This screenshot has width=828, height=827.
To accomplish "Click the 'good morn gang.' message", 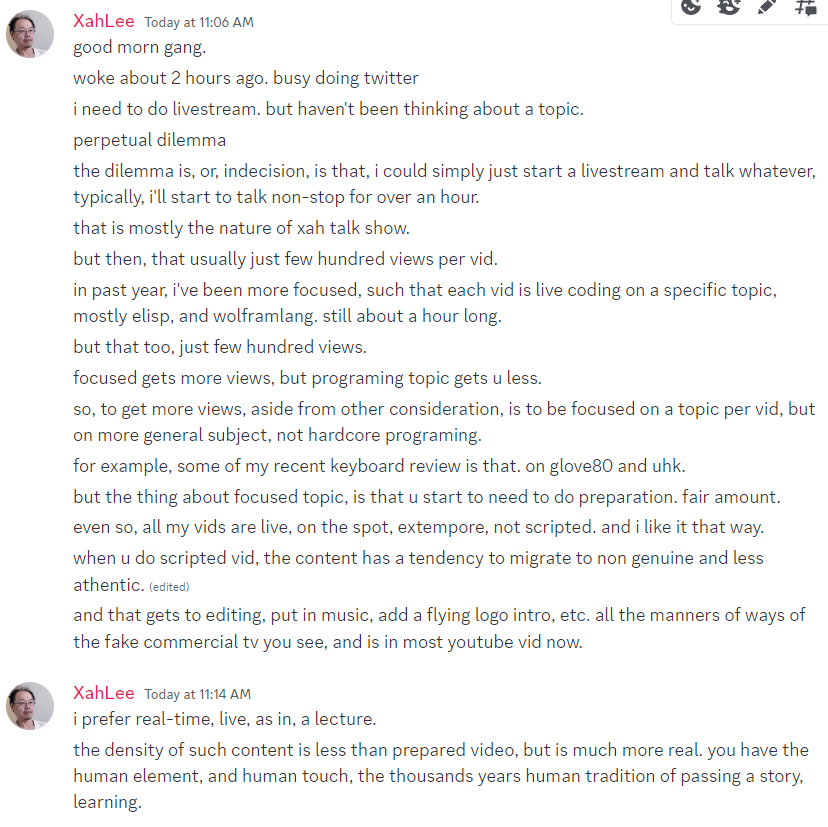I will [139, 47].
